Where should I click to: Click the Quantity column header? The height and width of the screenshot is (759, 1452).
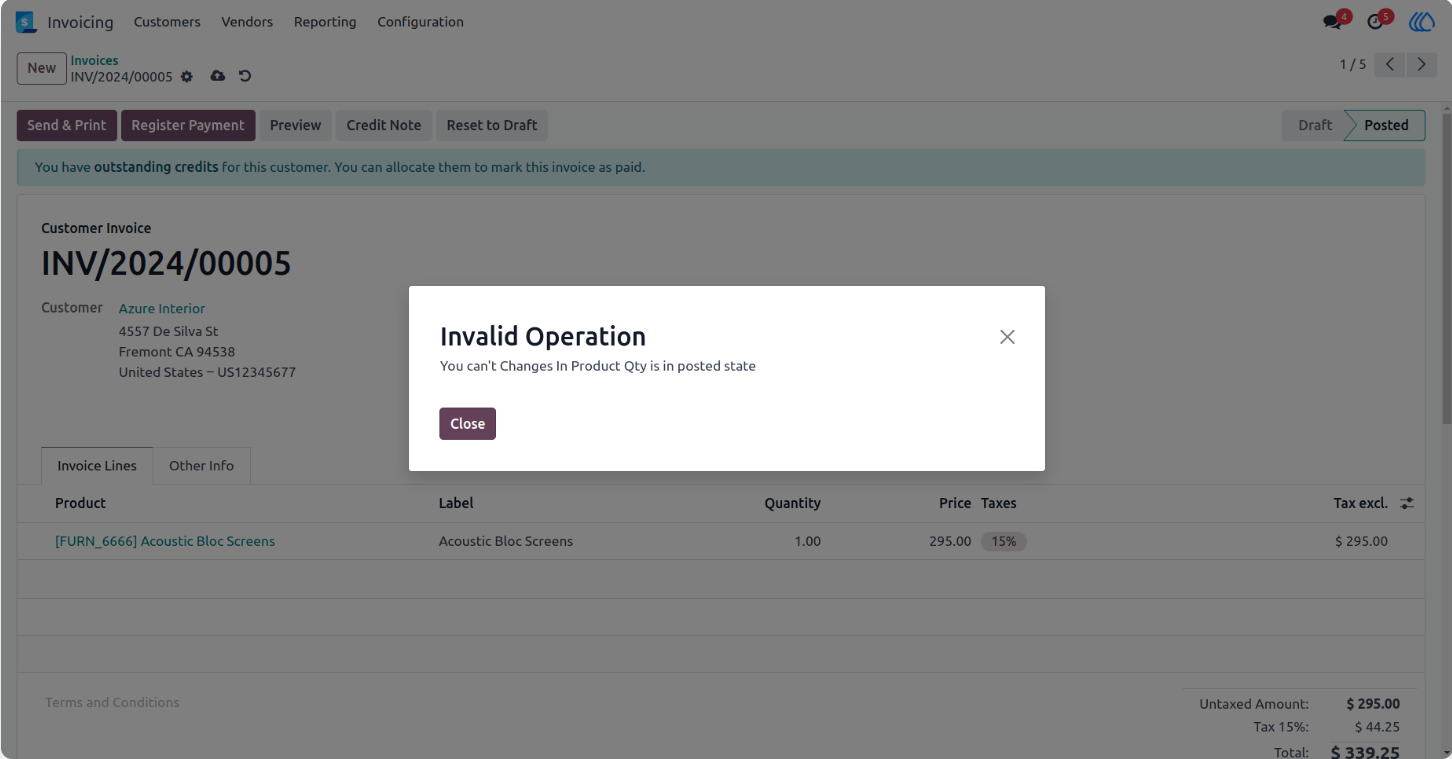793,503
